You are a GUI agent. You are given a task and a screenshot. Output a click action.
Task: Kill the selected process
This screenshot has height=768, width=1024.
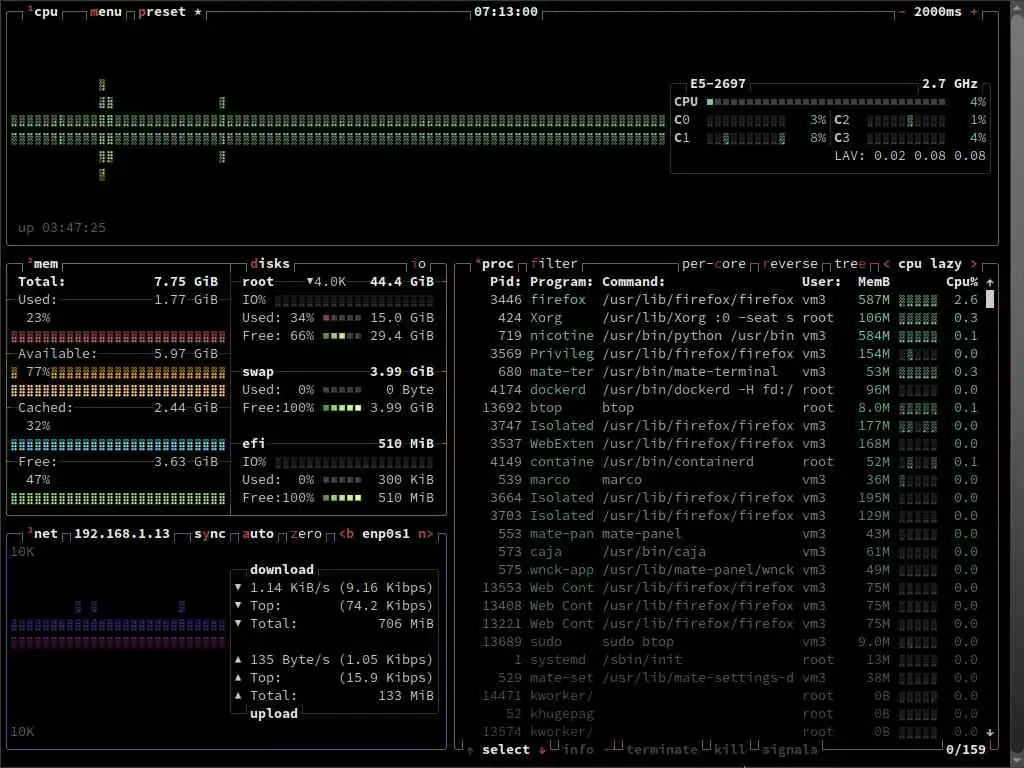(730, 750)
